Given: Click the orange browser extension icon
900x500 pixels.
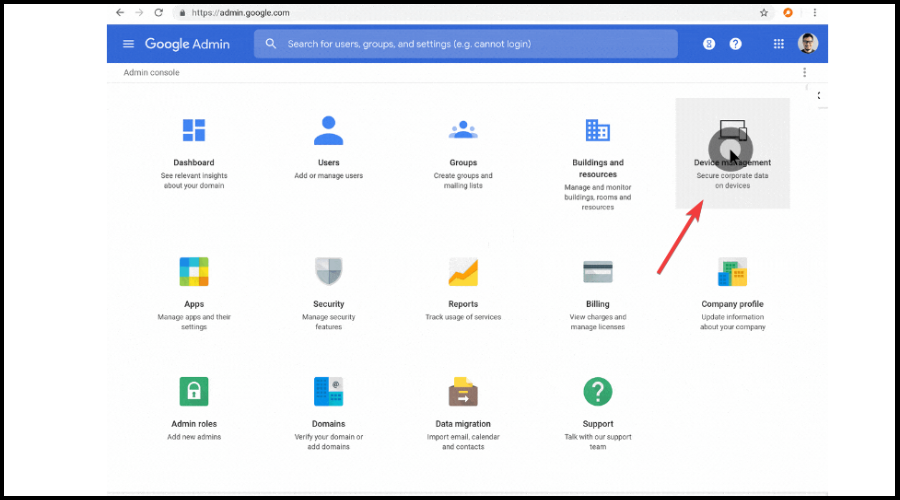Looking at the screenshot, I should pos(788,13).
